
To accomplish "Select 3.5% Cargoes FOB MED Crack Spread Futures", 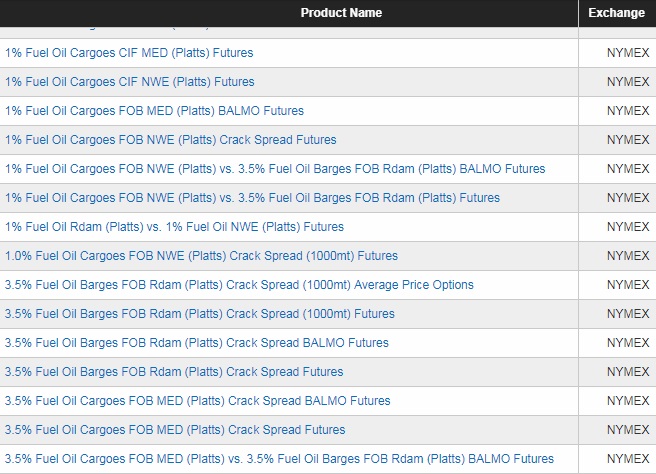I will coord(175,430).
